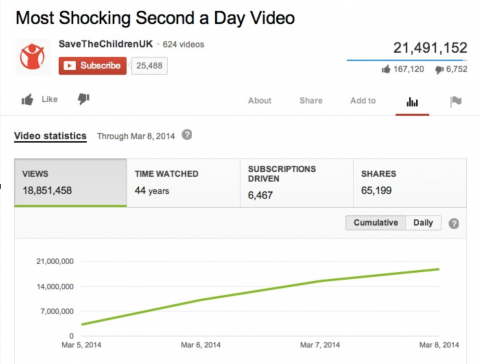
Task: Open the Add to menu
Action: [x=363, y=101]
